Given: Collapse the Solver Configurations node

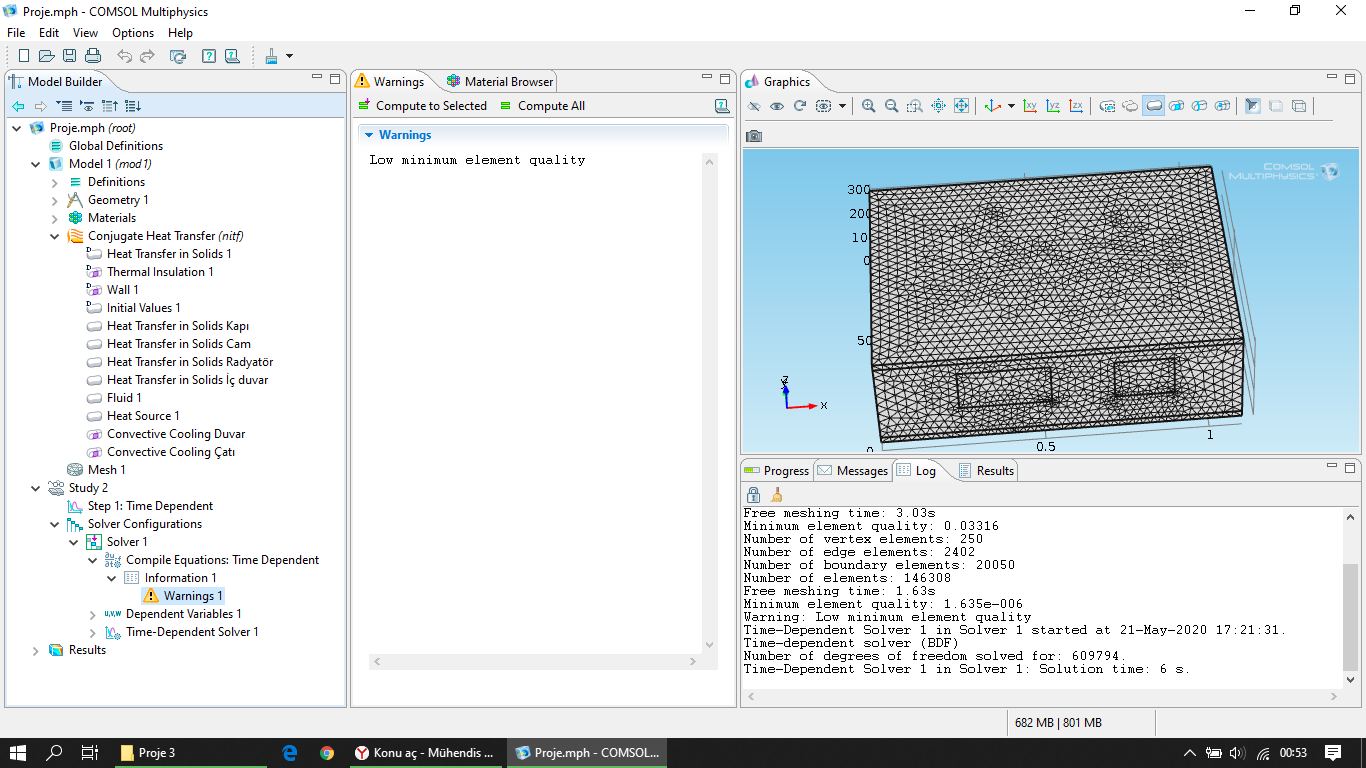Looking at the screenshot, I should click(x=55, y=524).
